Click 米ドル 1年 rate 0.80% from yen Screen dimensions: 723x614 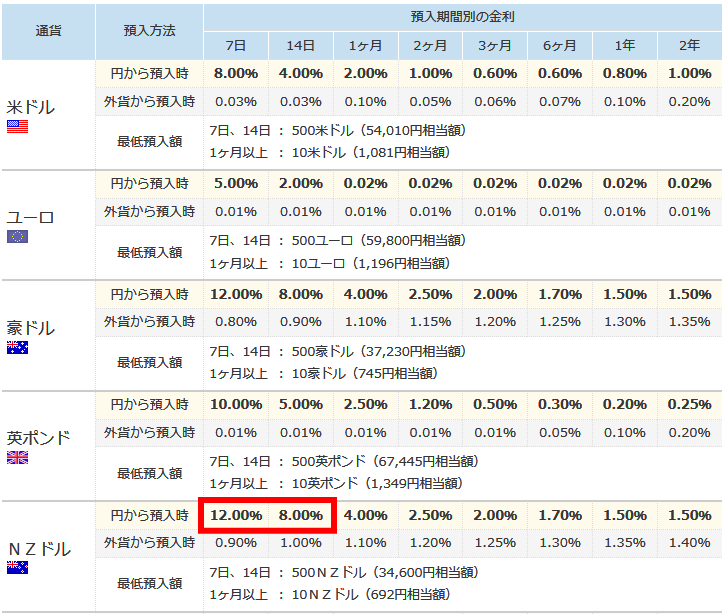[x=625, y=73]
